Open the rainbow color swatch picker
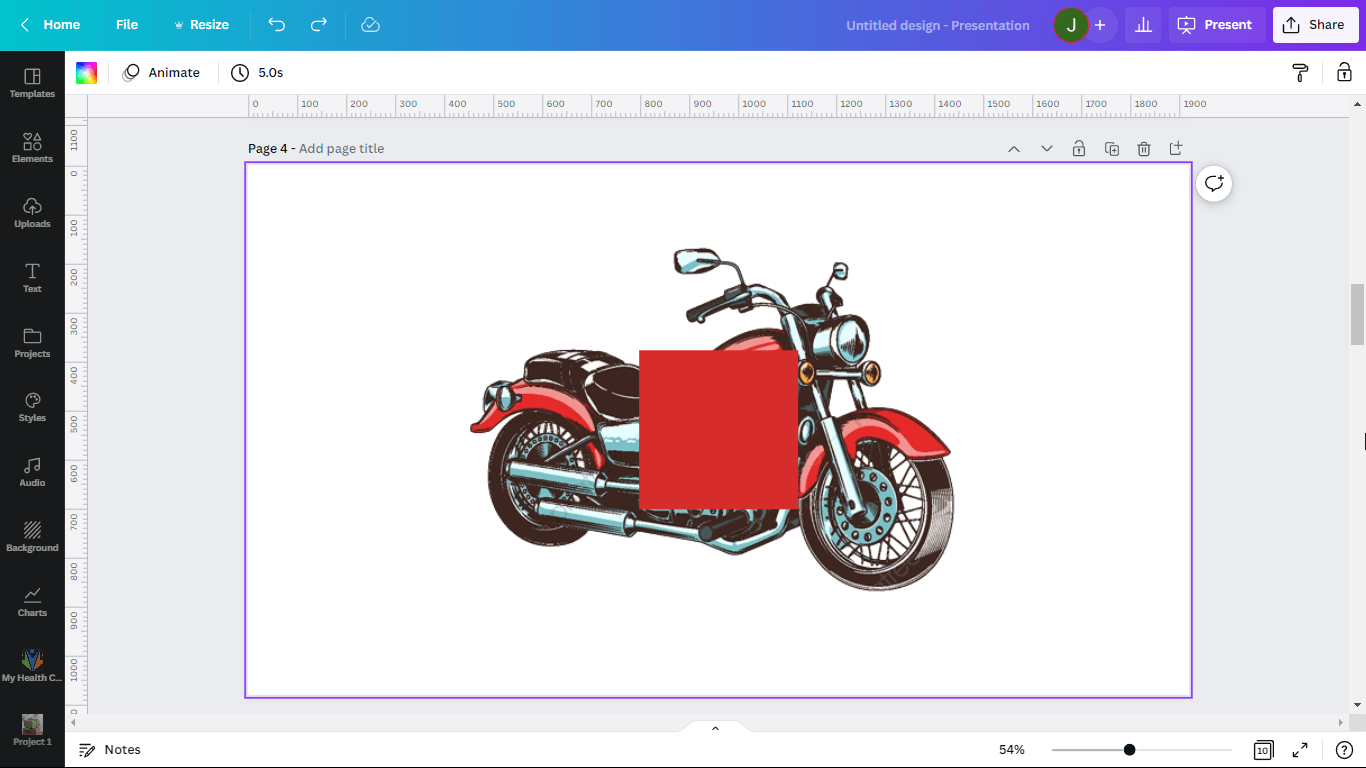The image size is (1366, 768). [86, 72]
